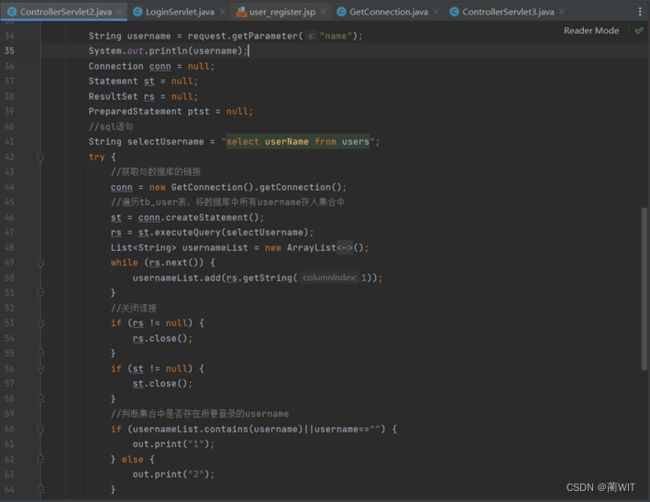
Task: Click the //sql comment on line 40
Action: point(111,126)
